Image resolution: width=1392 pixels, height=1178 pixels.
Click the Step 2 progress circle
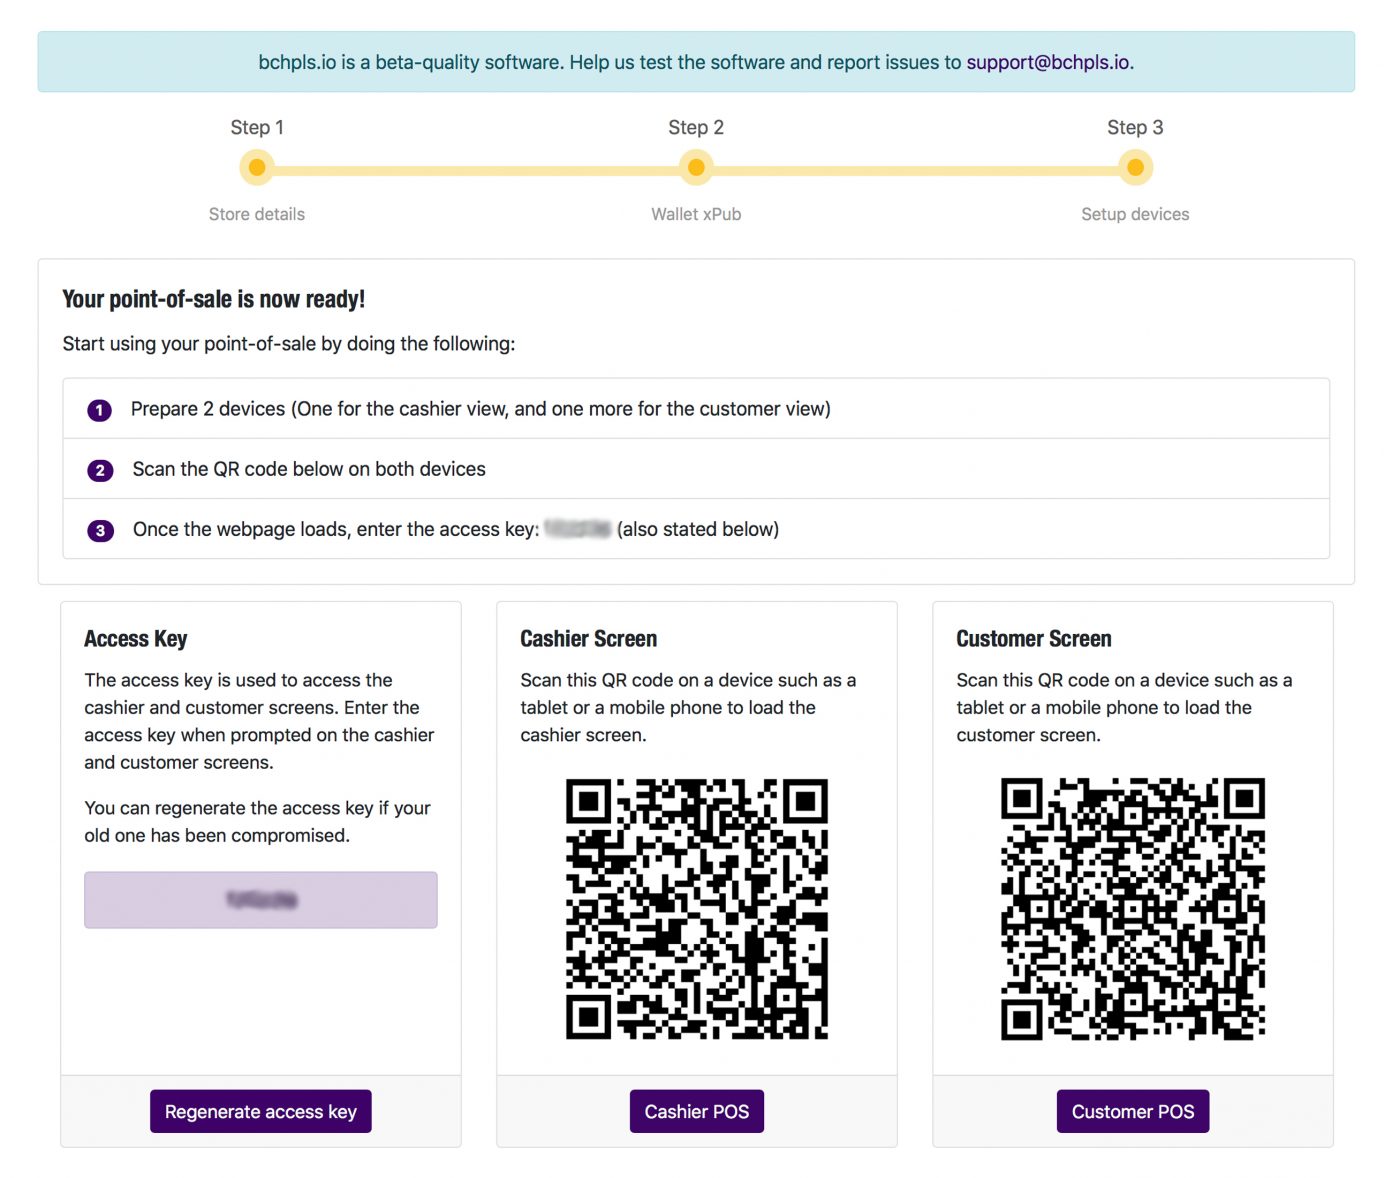[696, 168]
